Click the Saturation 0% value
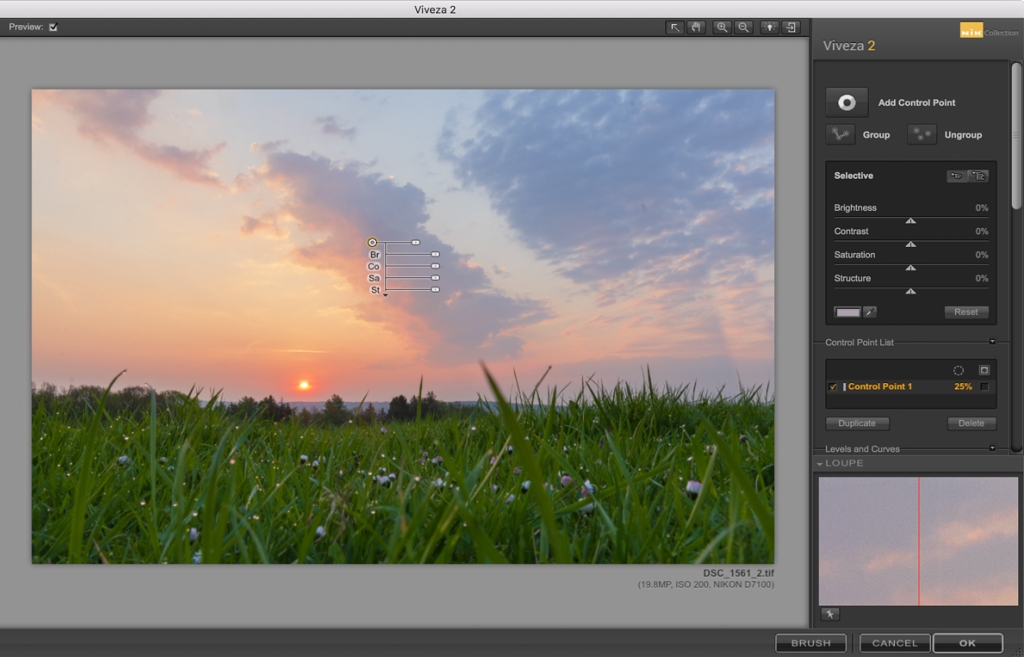Image resolution: width=1024 pixels, height=657 pixels. click(982, 255)
